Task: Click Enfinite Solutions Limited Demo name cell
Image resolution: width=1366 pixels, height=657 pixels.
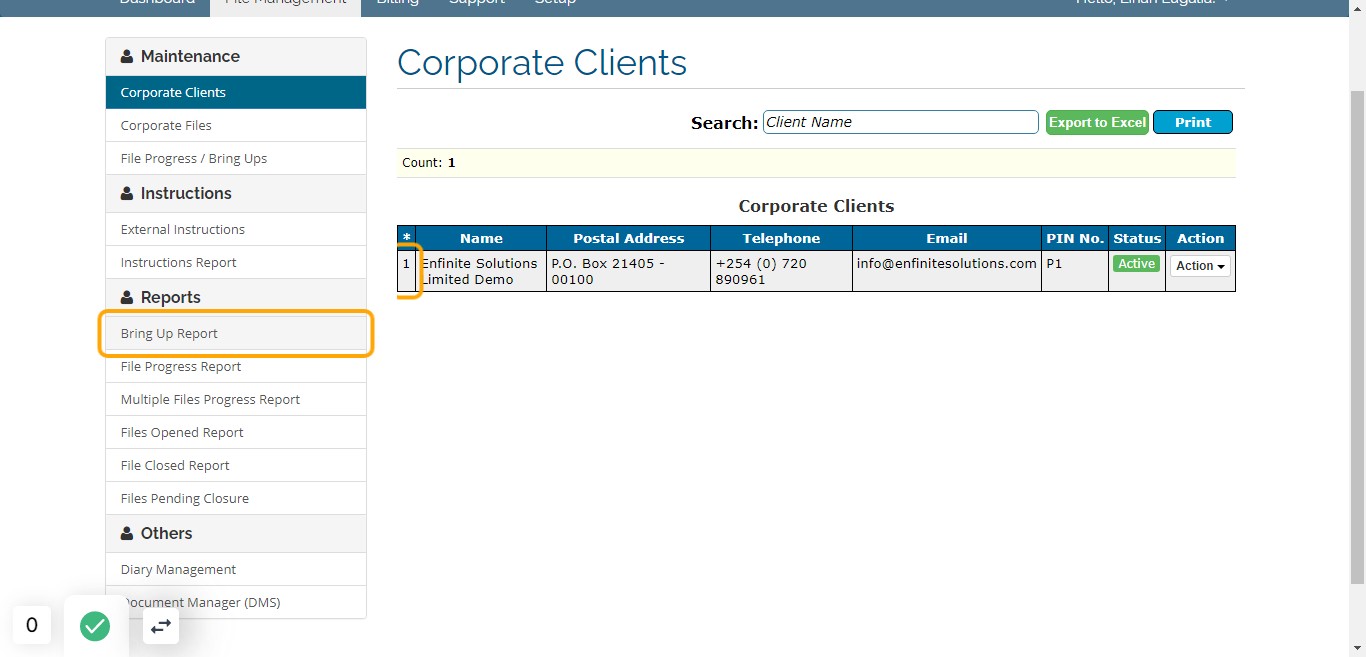Action: point(481,271)
